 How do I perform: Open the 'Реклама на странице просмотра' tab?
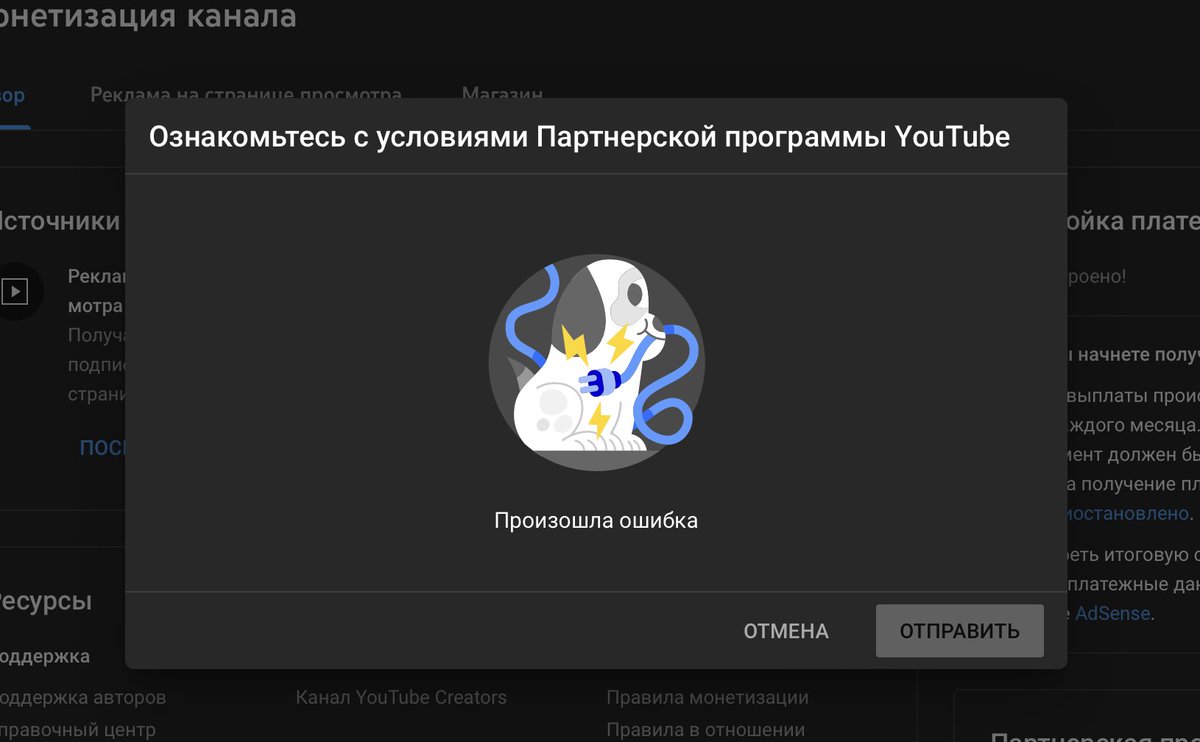pyautogui.click(x=246, y=94)
